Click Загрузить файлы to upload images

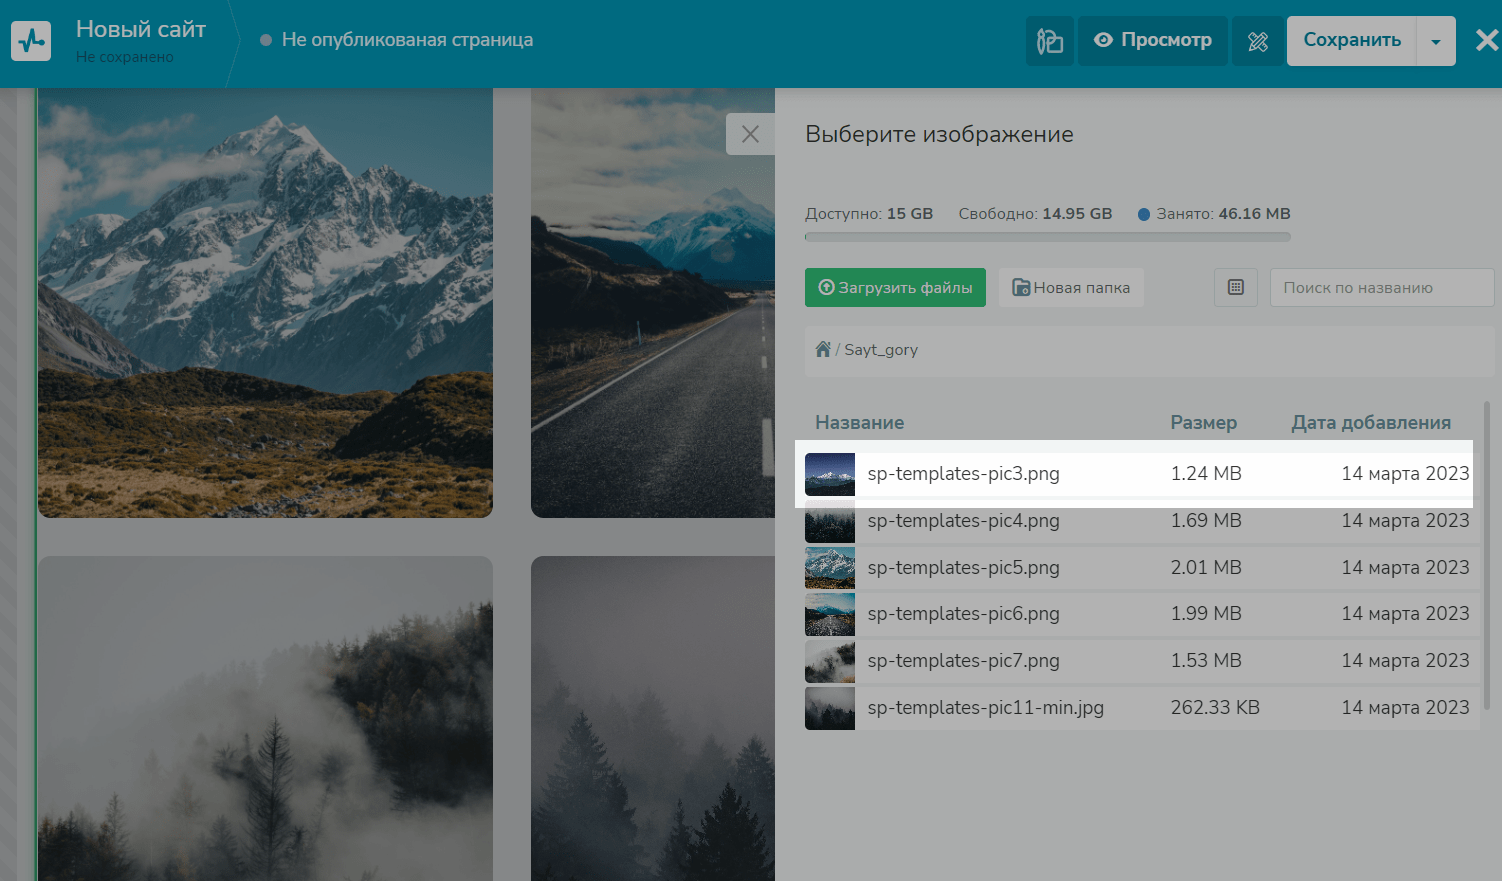click(x=895, y=287)
